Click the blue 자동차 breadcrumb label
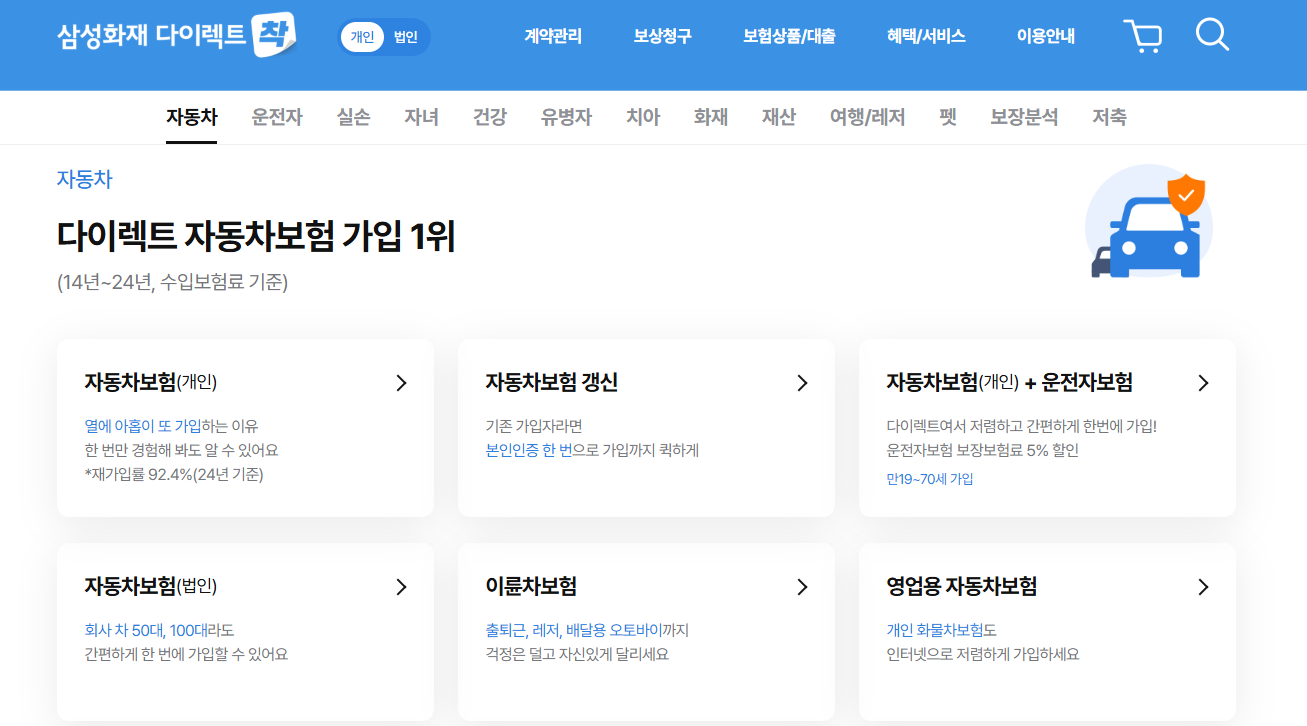The width and height of the screenshot is (1307, 726). click(x=85, y=180)
